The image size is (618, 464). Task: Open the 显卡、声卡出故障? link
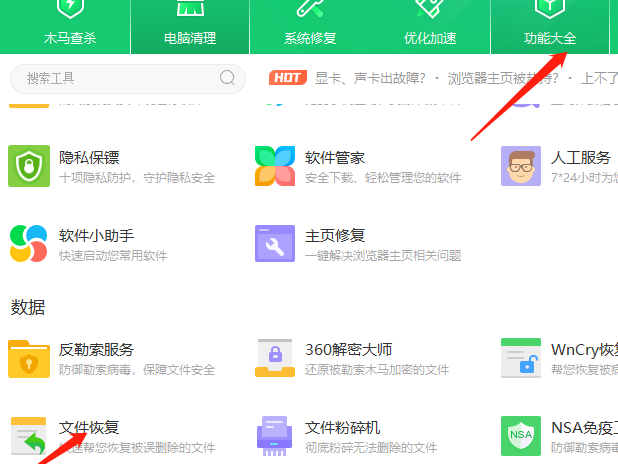(370, 78)
